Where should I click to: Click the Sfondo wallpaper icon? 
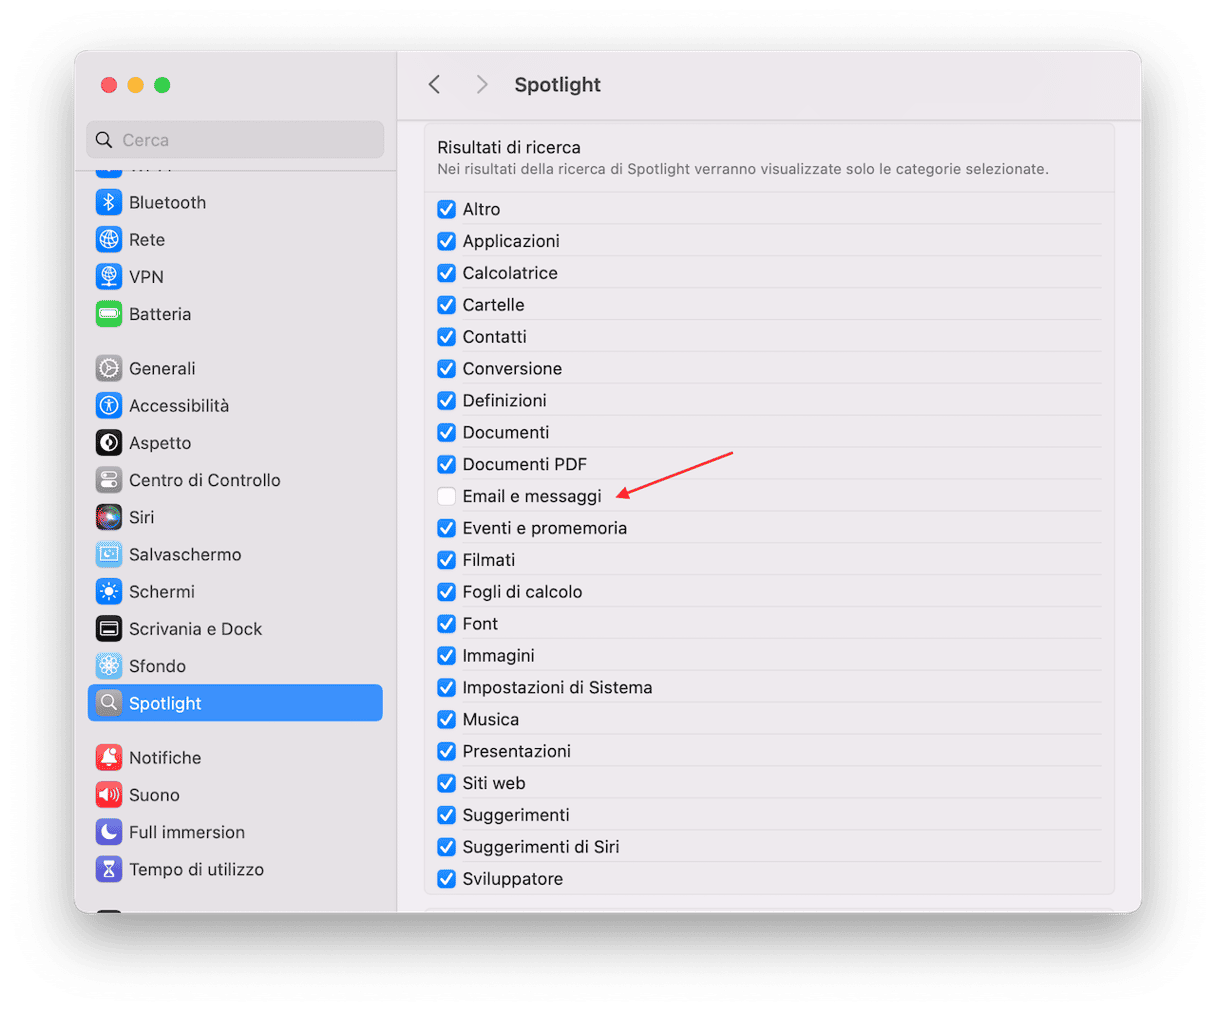(x=109, y=666)
